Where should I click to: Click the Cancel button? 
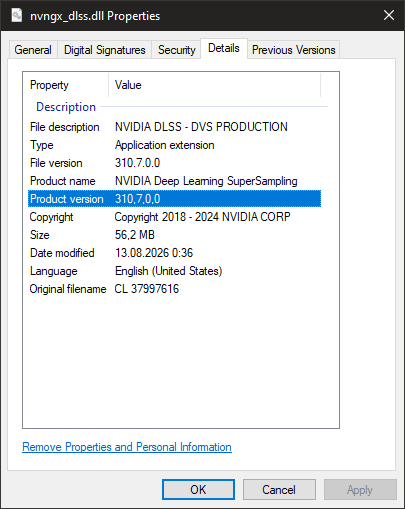[279, 490]
